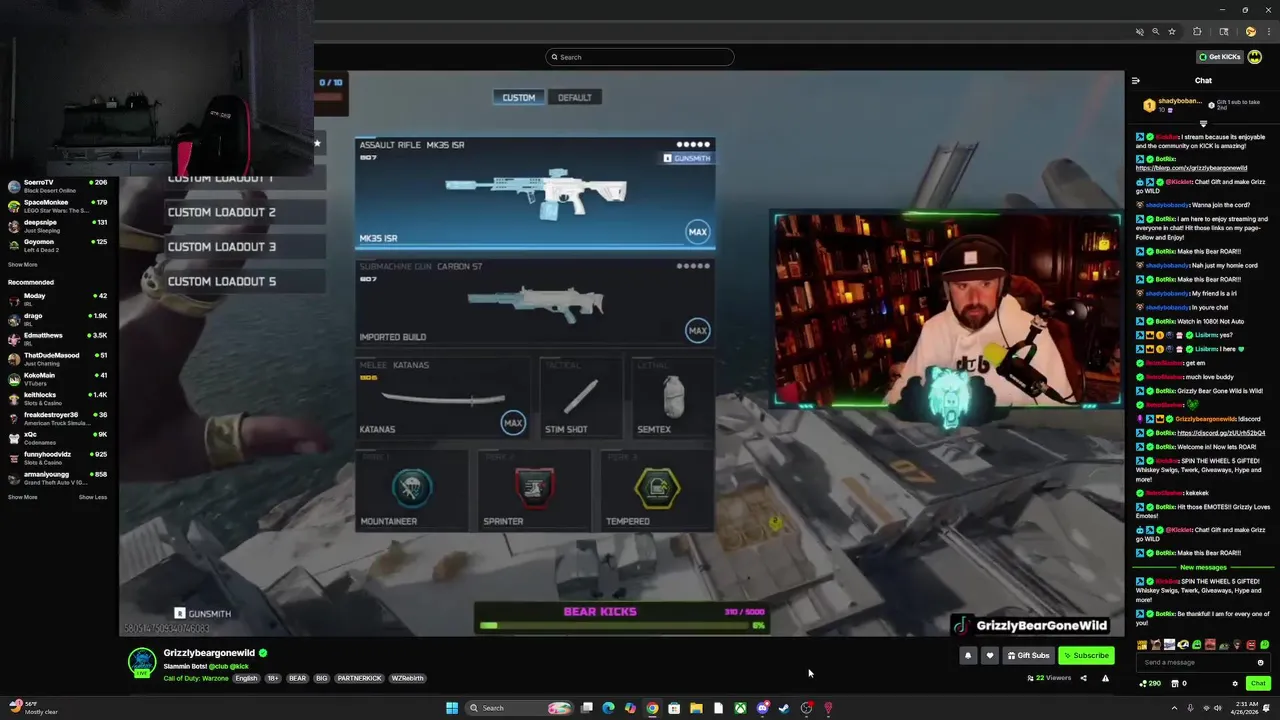Image resolution: width=1280 pixels, height=720 pixels.
Task: Open KokoMain channel in Recommended list
Action: (x=58, y=378)
